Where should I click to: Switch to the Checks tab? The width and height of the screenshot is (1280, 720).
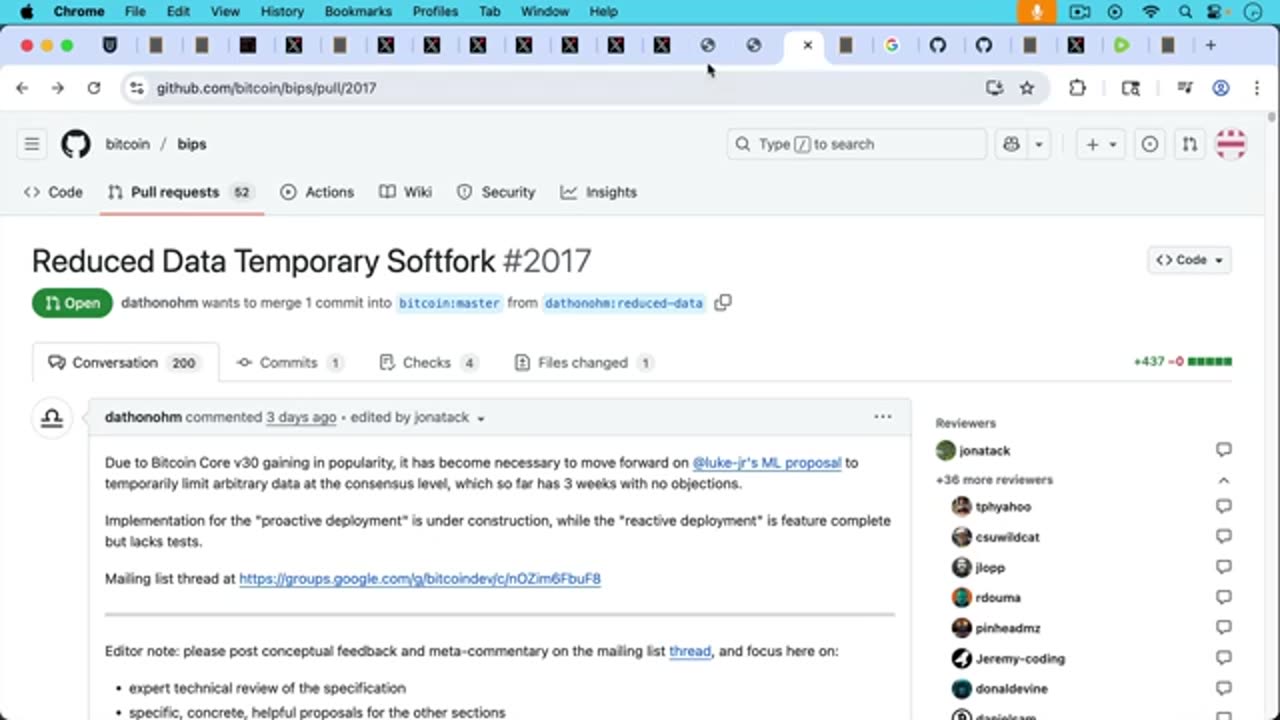pyautogui.click(x=428, y=363)
